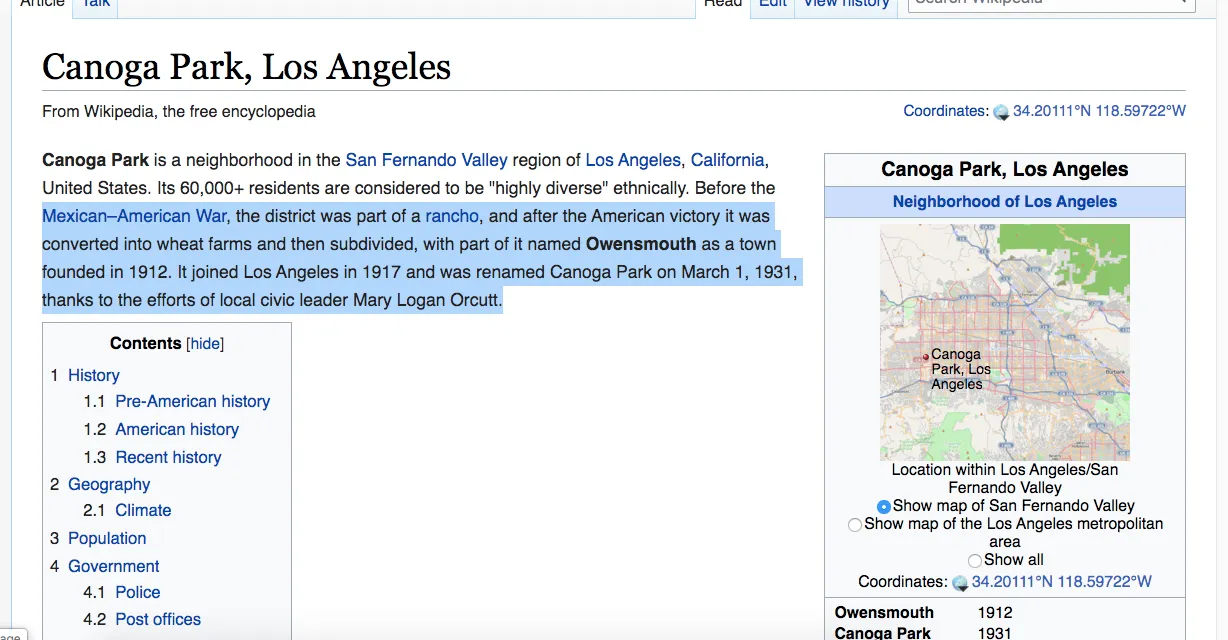
Task: Open the Talk tab
Action: coord(96,4)
